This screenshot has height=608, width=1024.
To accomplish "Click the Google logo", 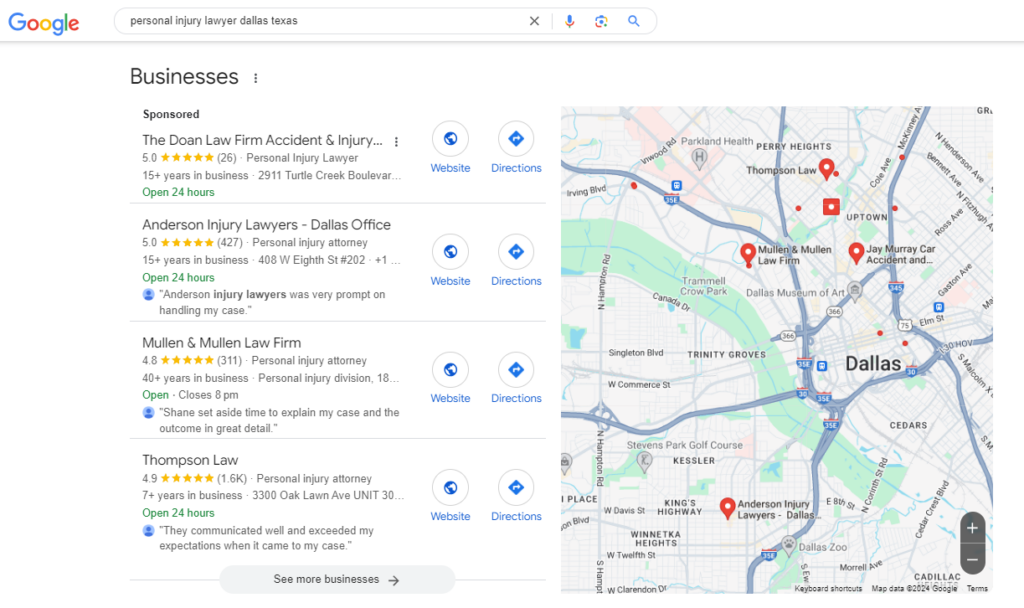I will [x=44, y=23].
